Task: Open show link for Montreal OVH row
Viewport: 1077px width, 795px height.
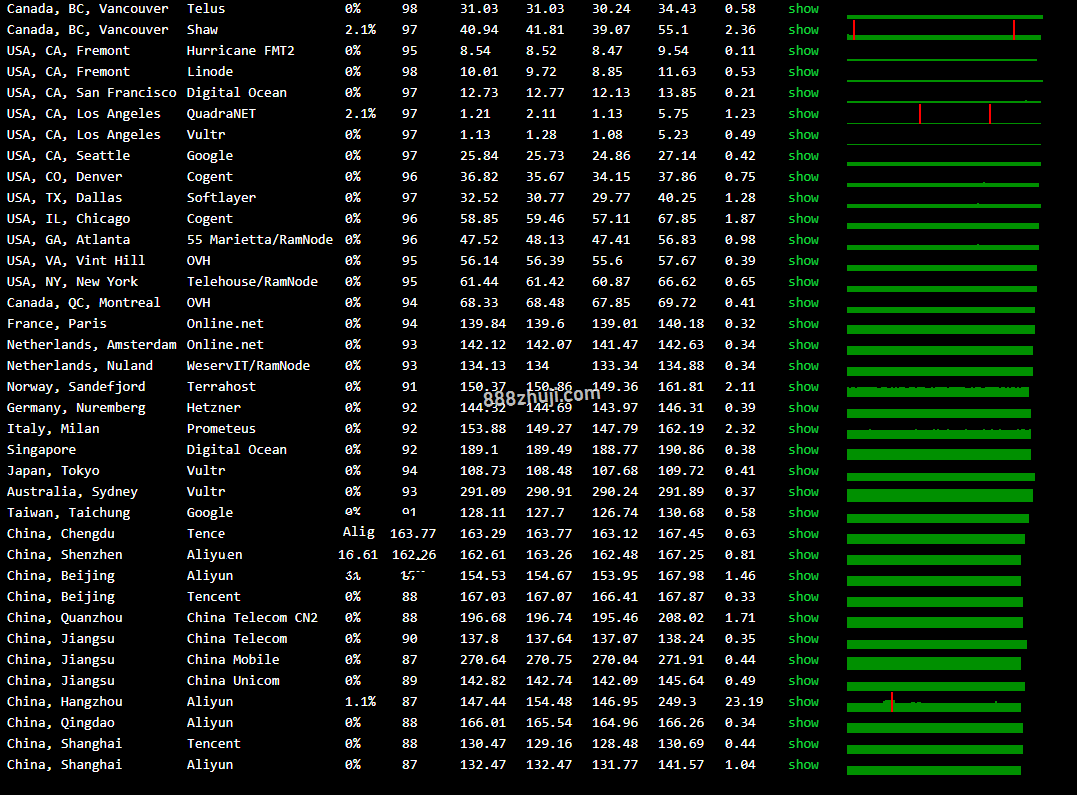Action: pyautogui.click(x=803, y=302)
